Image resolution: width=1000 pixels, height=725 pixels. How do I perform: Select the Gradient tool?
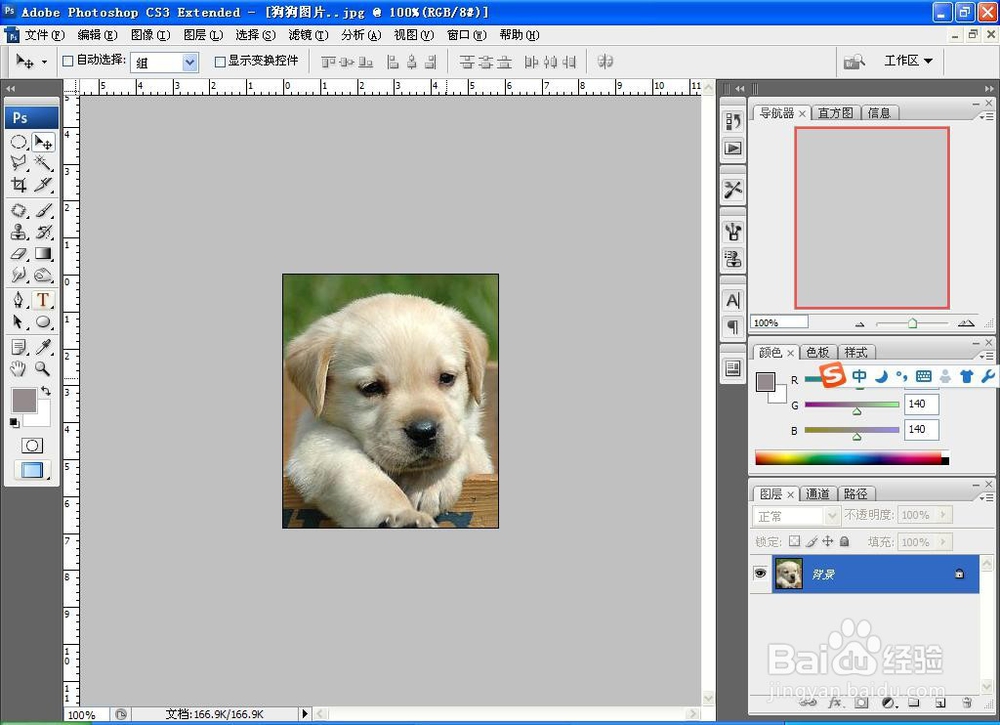coord(43,254)
